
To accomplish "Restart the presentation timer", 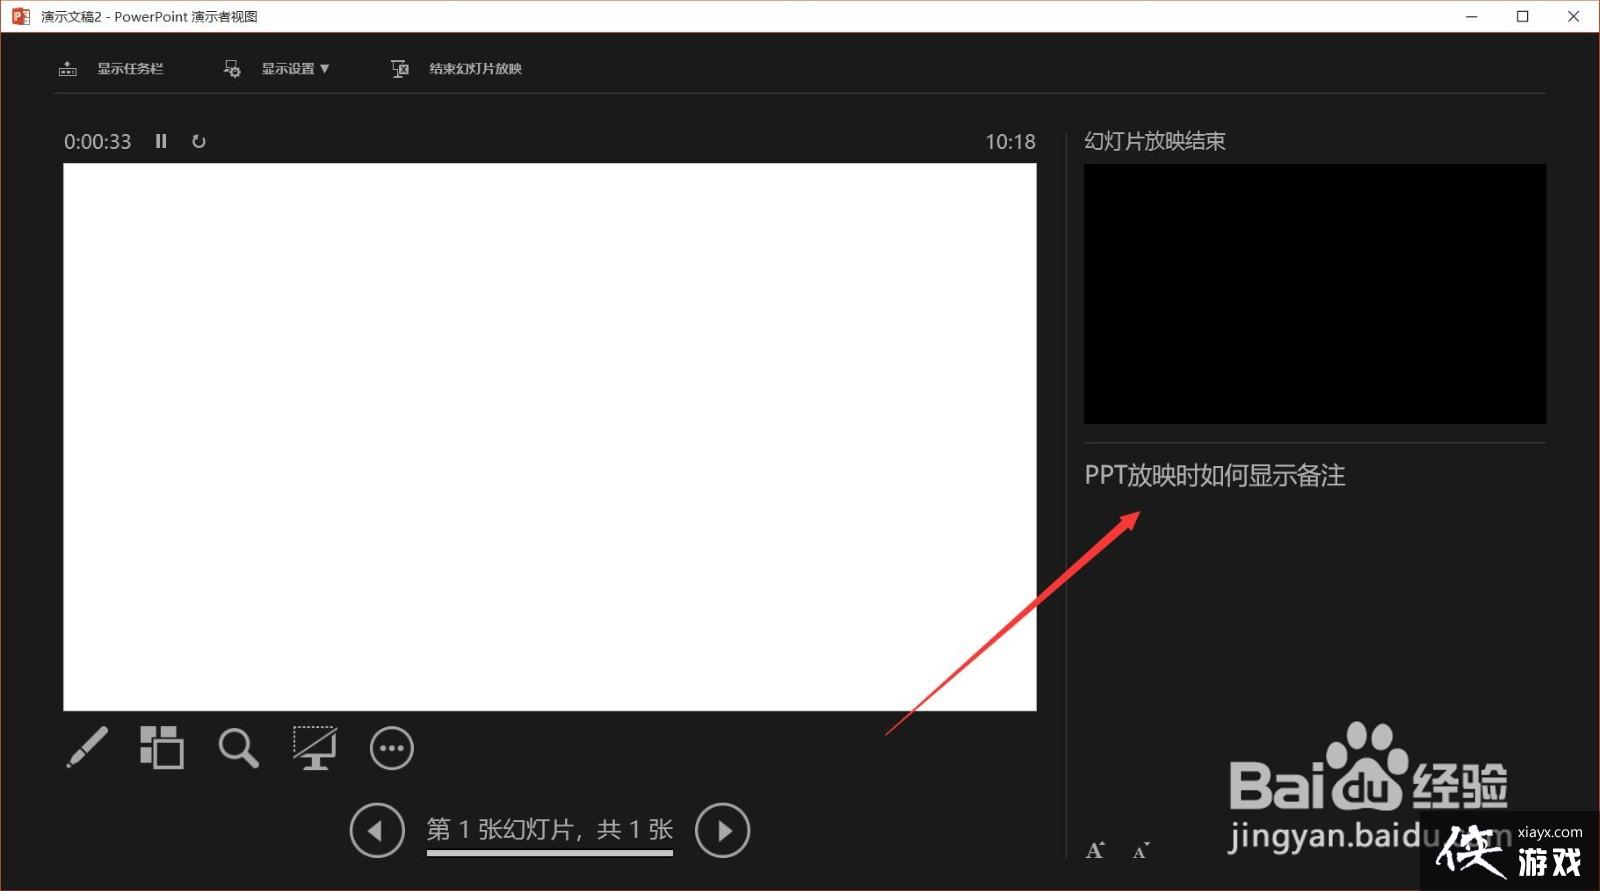I will click(x=199, y=141).
